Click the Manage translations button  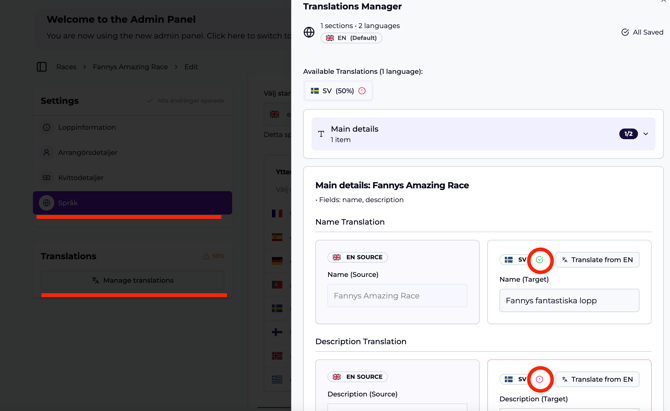point(132,280)
